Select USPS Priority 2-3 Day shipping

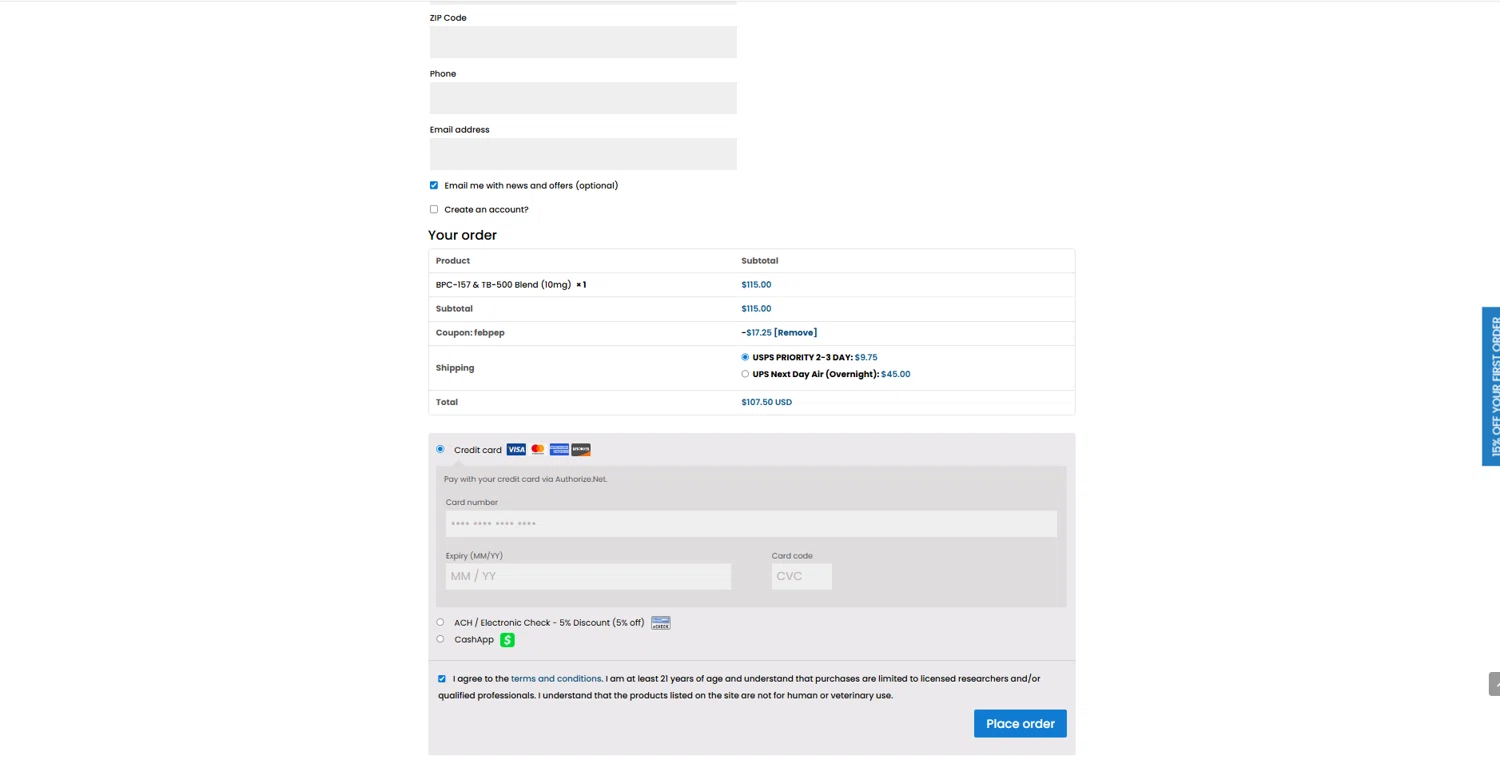coord(745,357)
